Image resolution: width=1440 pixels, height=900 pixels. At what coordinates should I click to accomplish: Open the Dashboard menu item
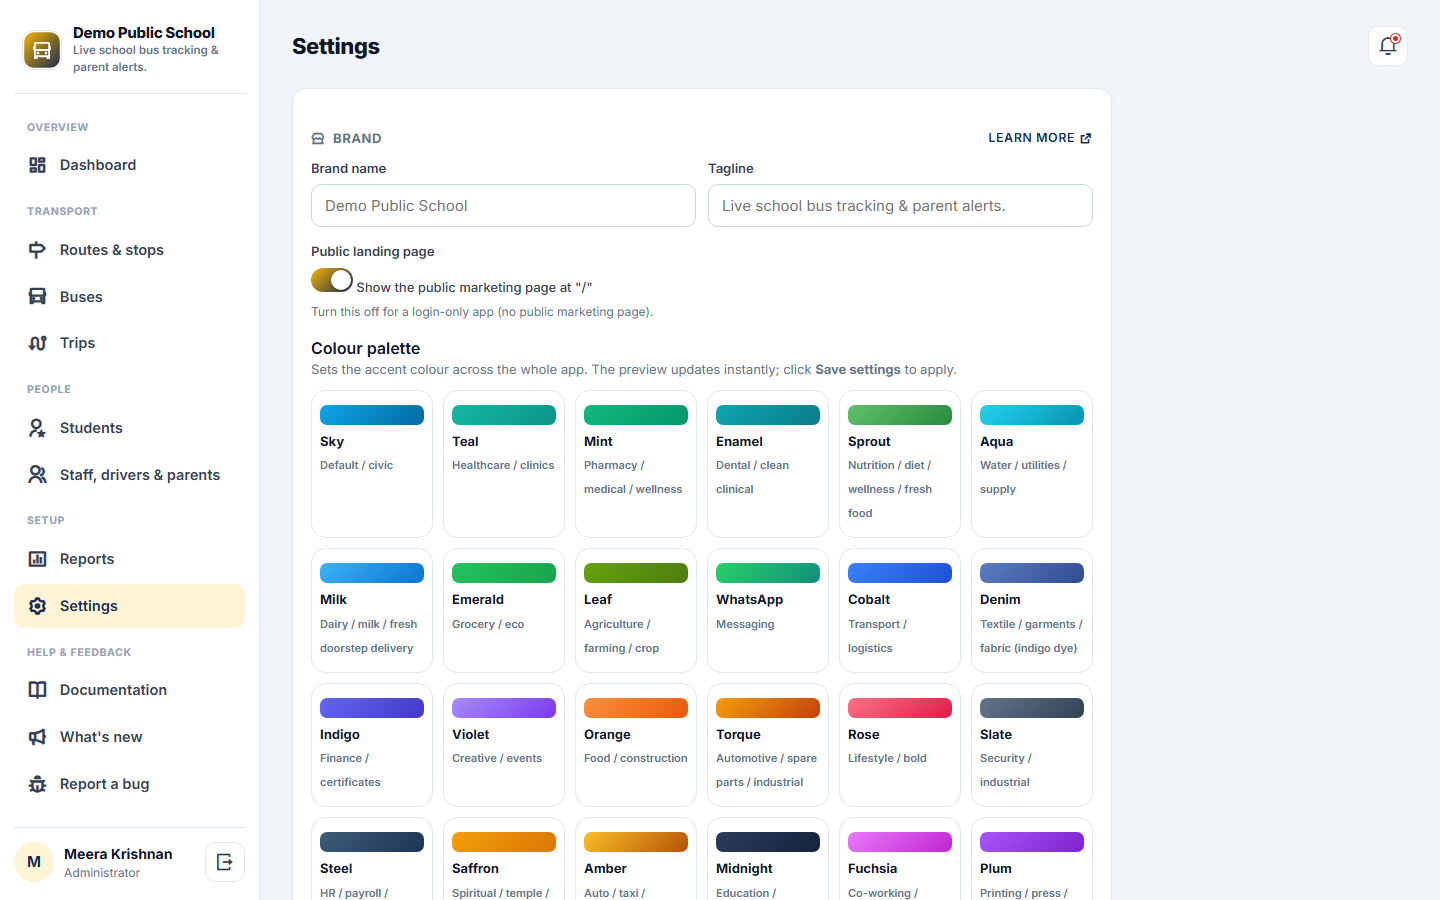[x=129, y=165]
